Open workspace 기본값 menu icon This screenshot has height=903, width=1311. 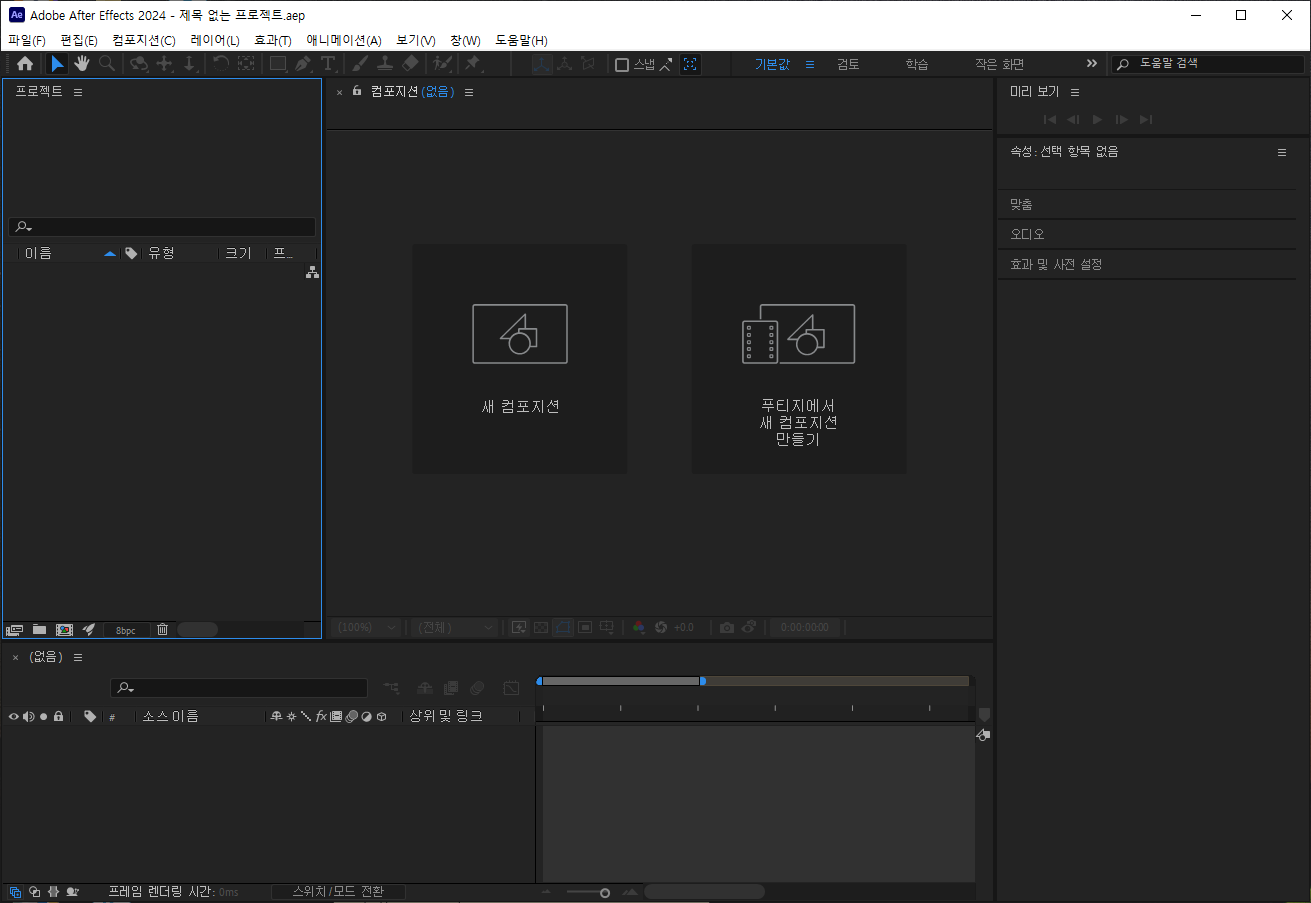pyautogui.click(x=810, y=64)
